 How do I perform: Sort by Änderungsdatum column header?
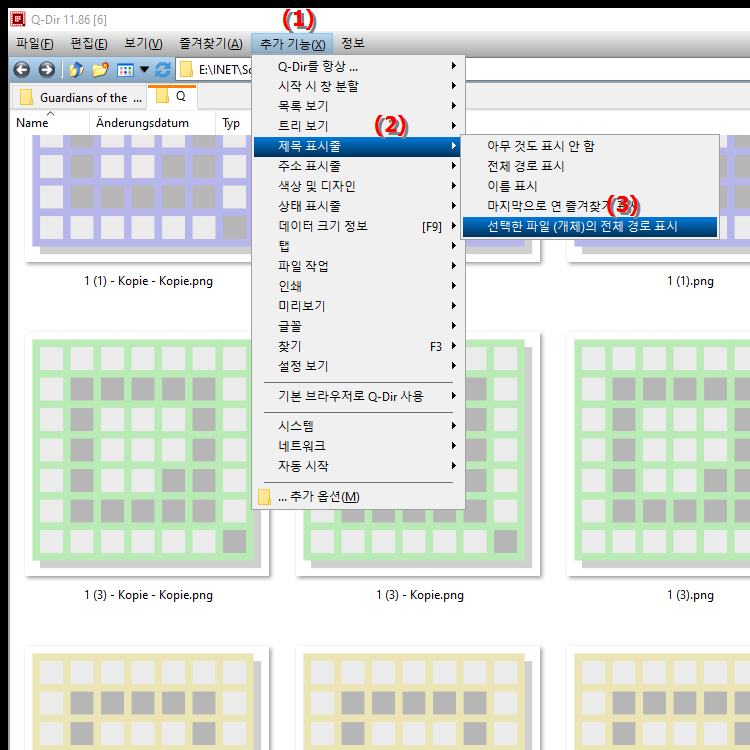pos(152,123)
